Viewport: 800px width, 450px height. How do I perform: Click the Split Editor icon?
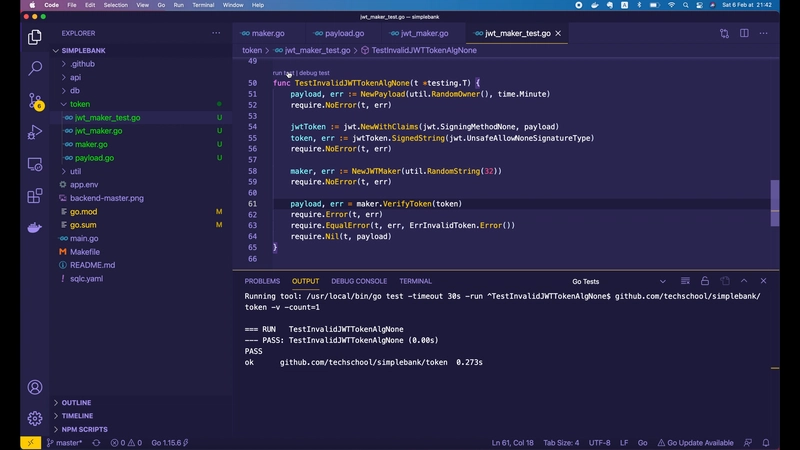[x=744, y=33]
